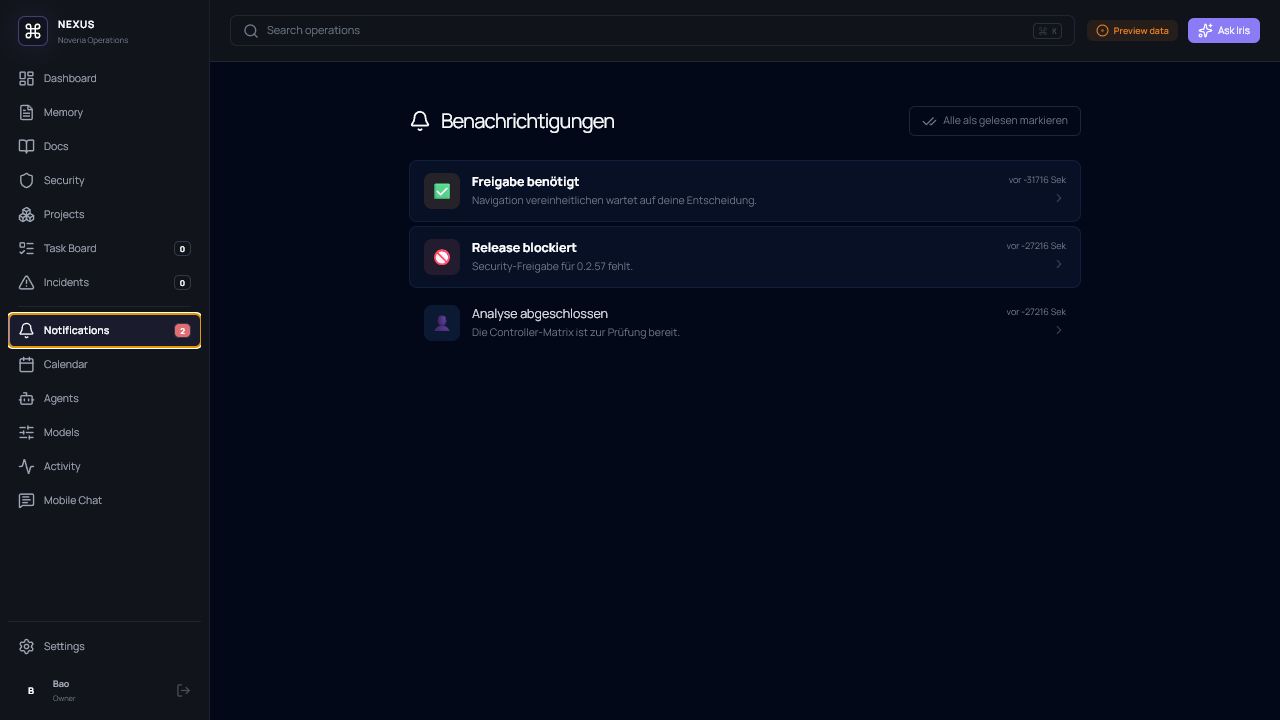This screenshot has width=1280, height=720.
Task: Click the magnifier icon in search bar
Action: point(251,31)
